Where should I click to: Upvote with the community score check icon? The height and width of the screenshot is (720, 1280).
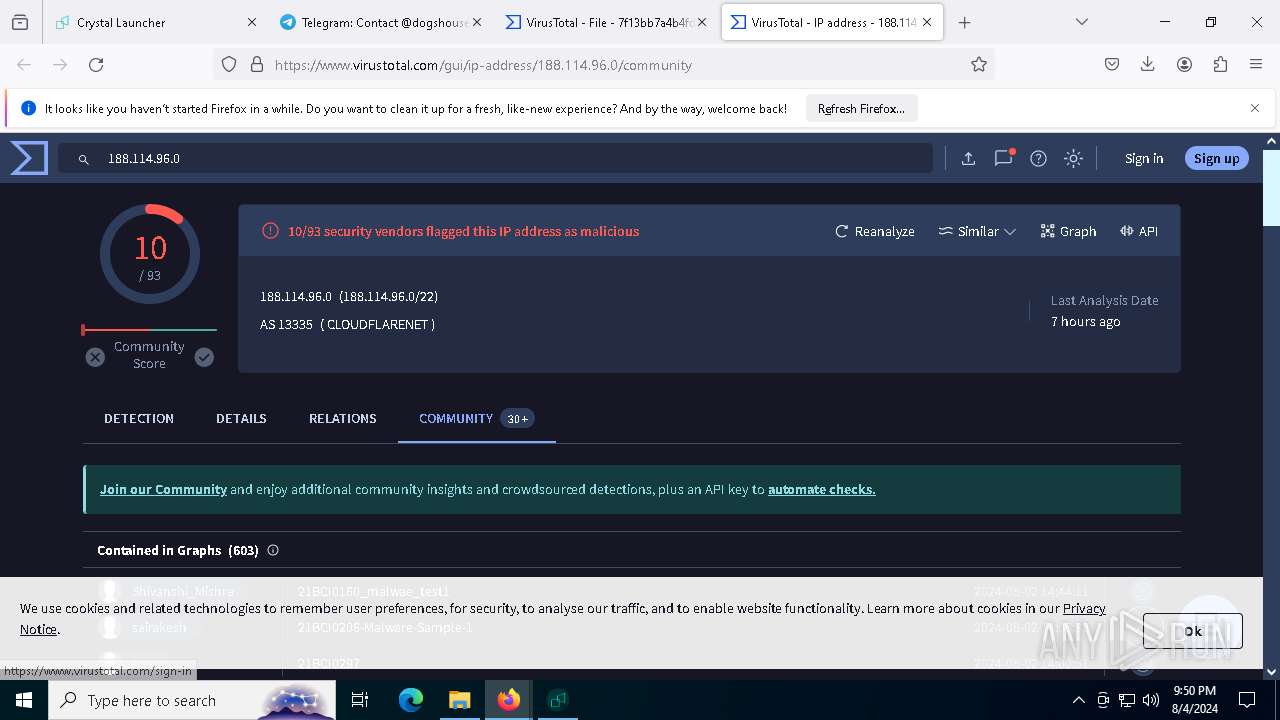pos(204,357)
